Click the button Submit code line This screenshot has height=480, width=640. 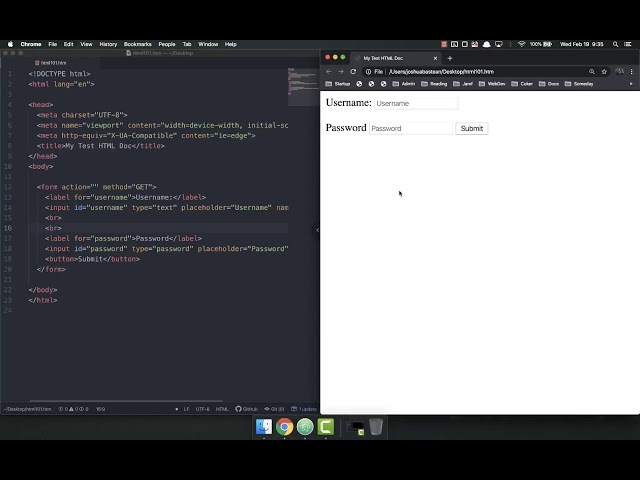(x=92, y=259)
